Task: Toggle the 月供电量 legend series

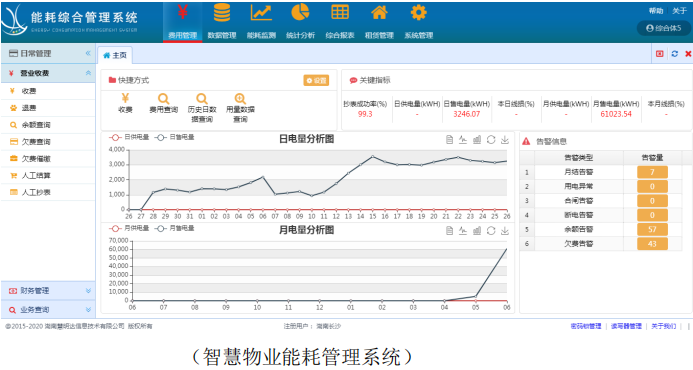Action: pyautogui.click(x=129, y=228)
